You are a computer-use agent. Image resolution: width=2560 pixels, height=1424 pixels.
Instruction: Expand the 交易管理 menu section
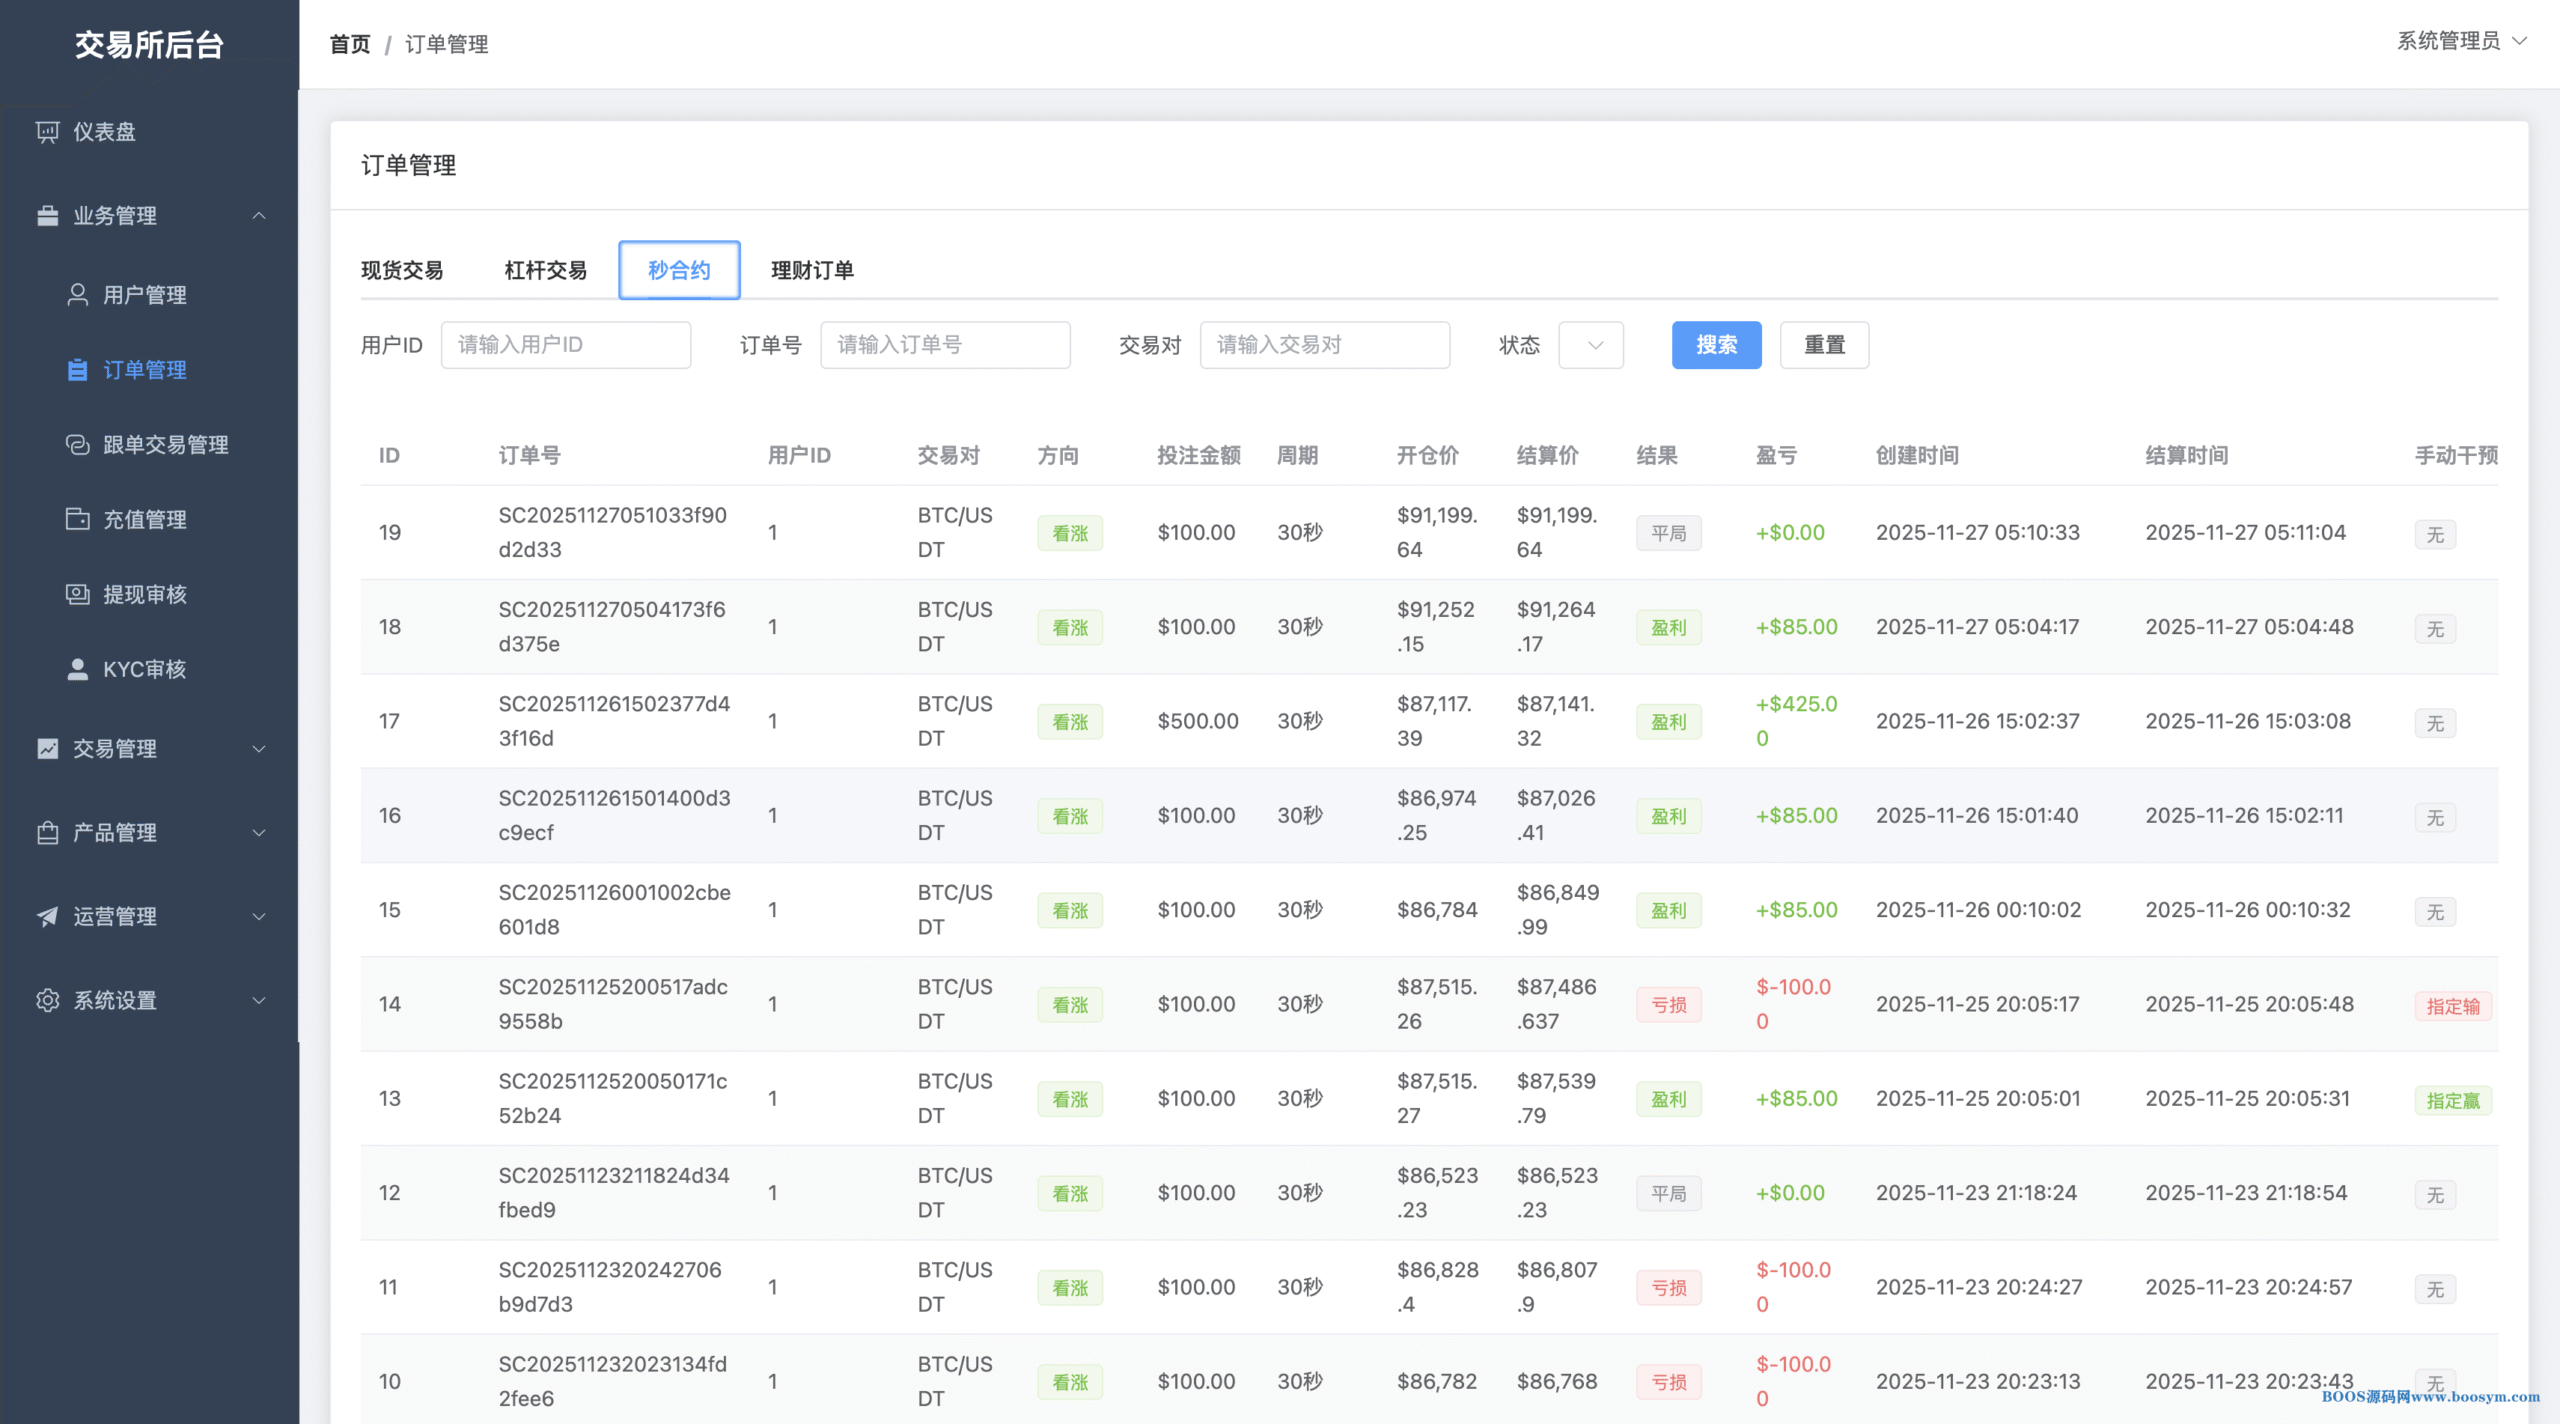[259, 749]
